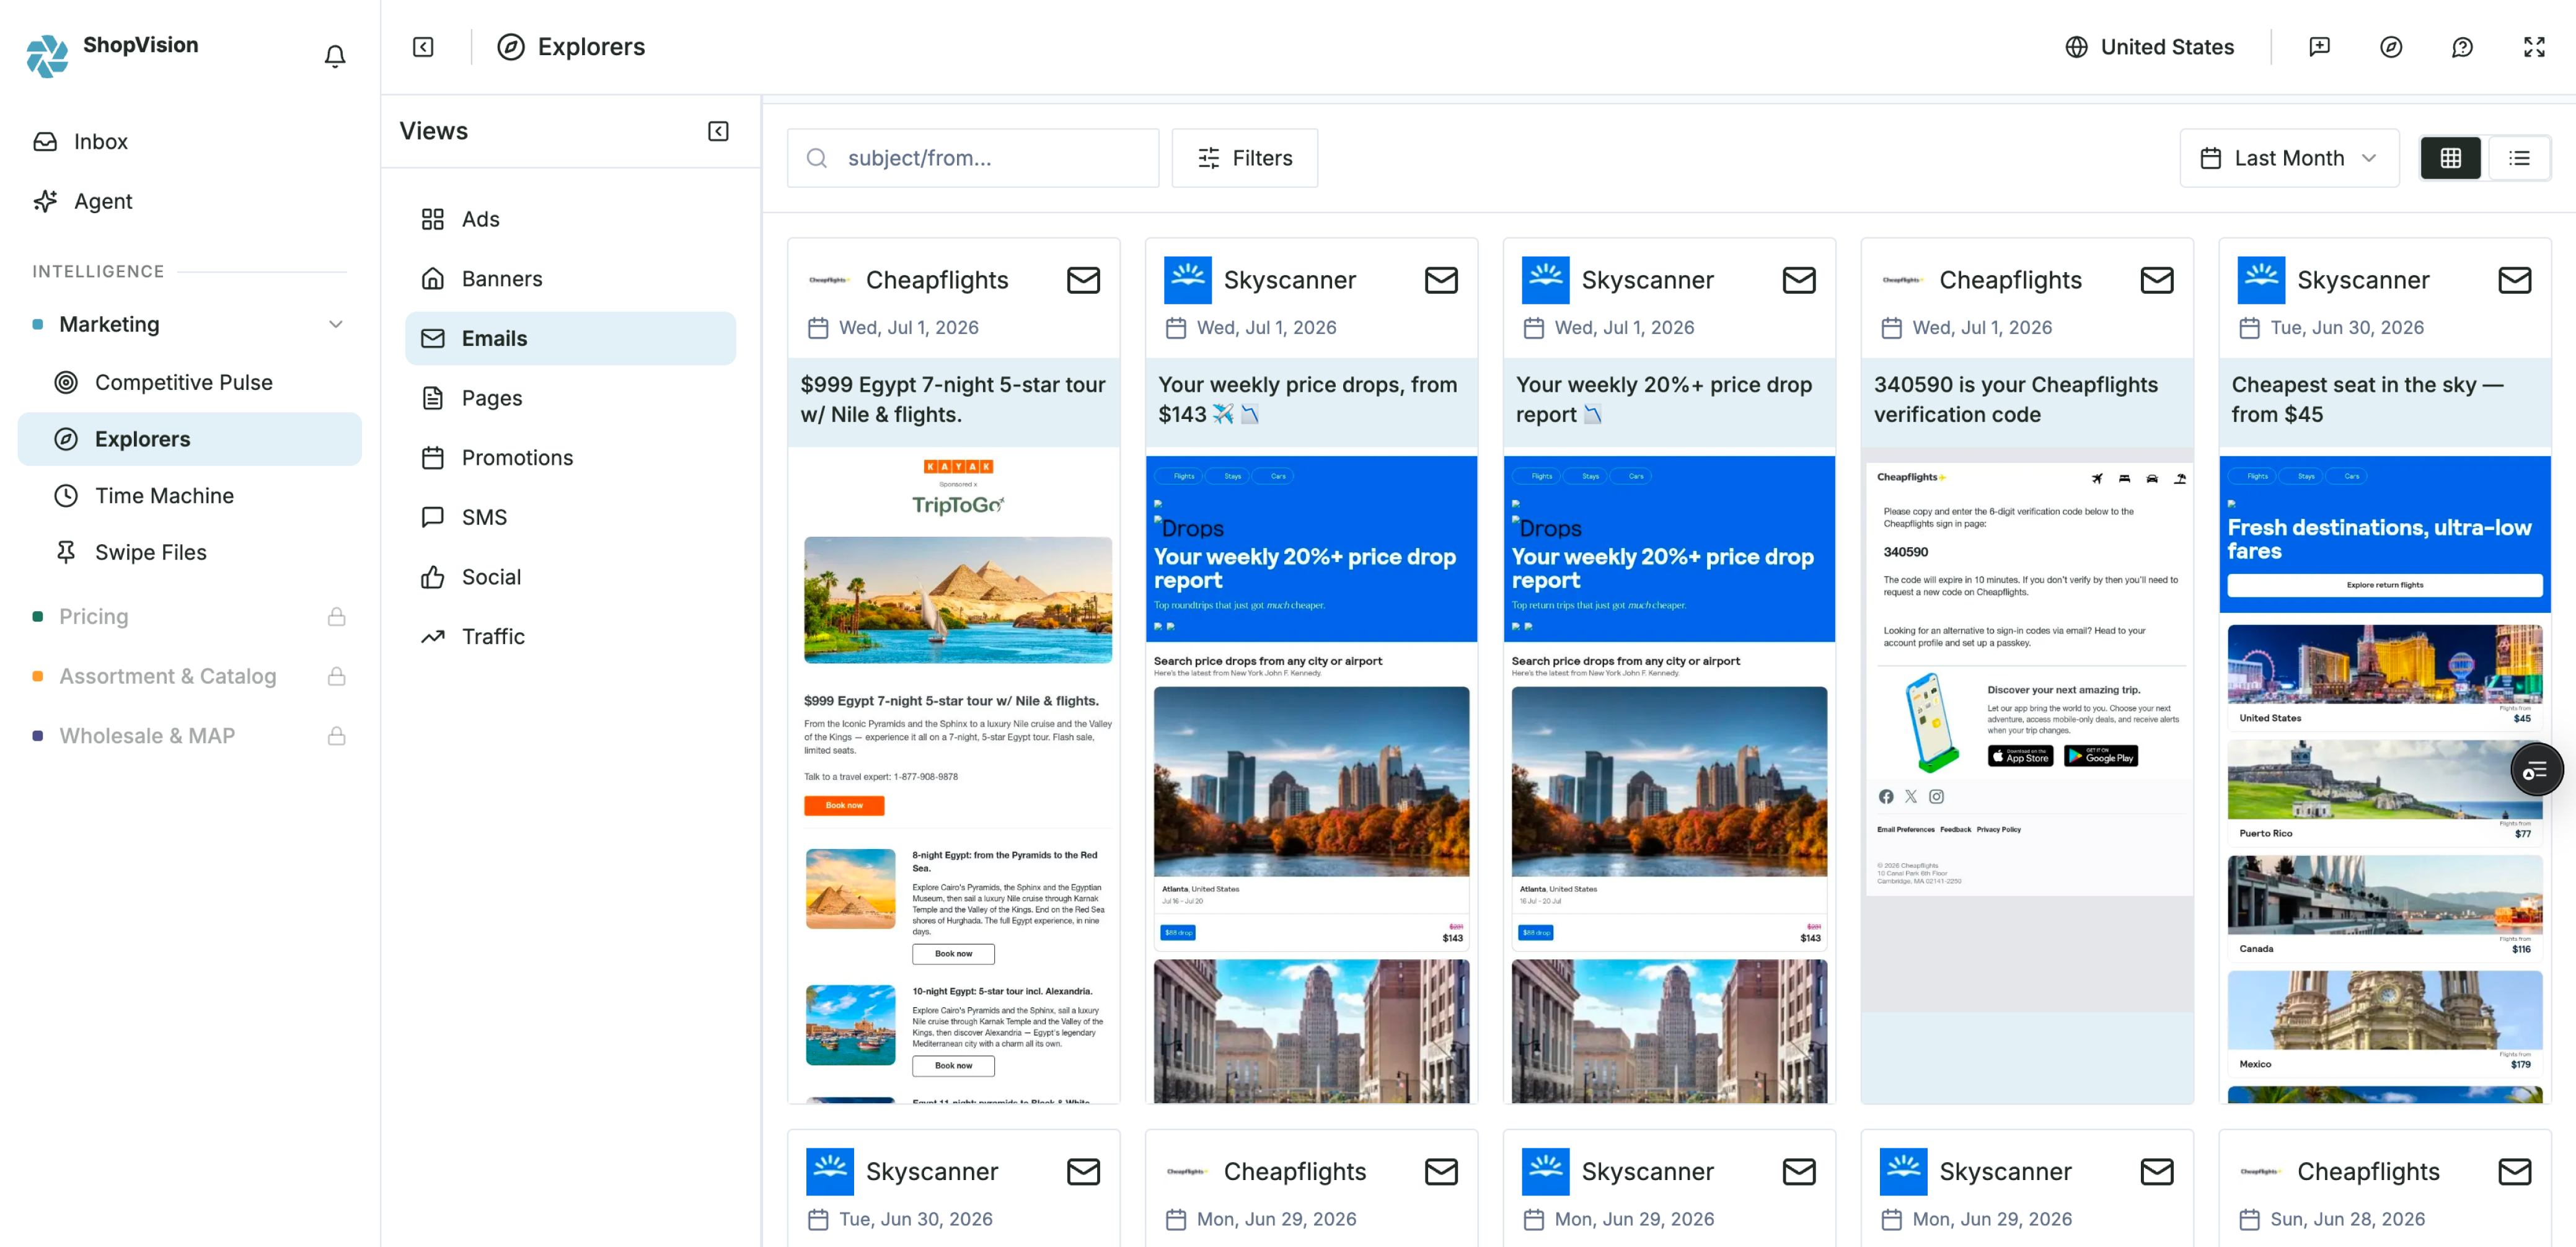Open the Puerto Rico $77 destination image
Screen dimensions: 2576x1247
[x=2384, y=780]
